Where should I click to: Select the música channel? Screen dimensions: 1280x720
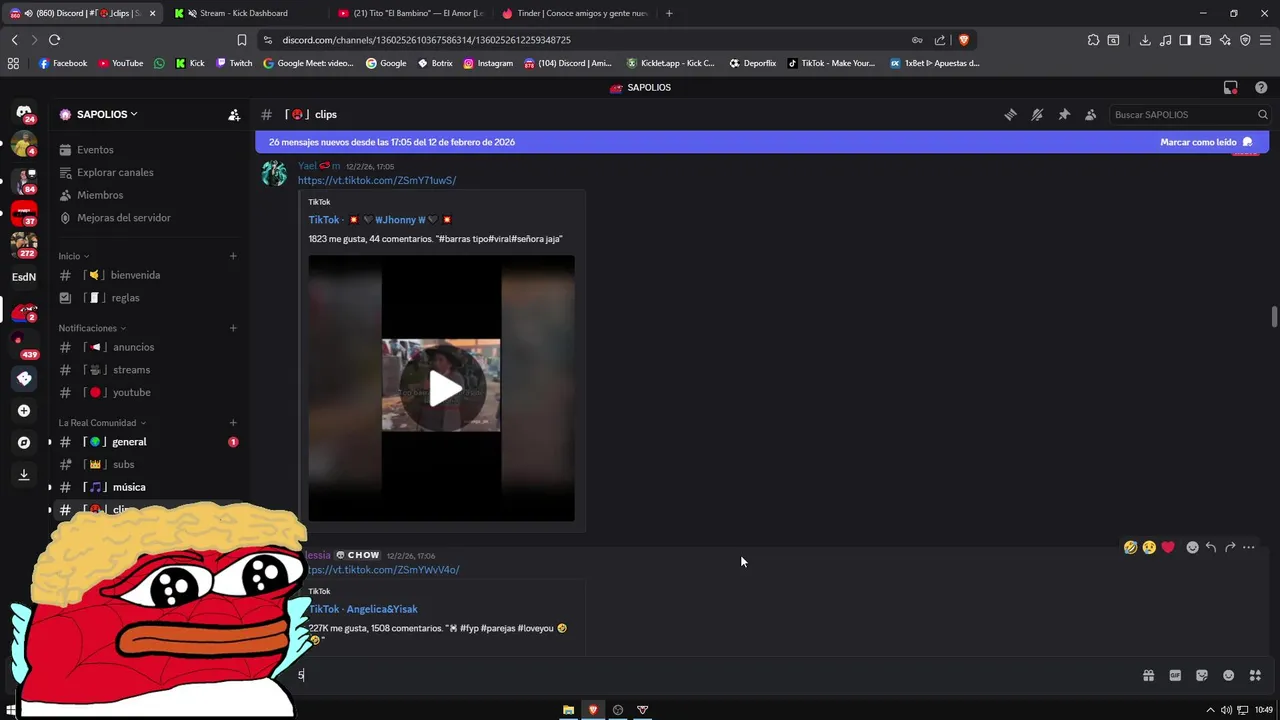[x=148, y=487]
